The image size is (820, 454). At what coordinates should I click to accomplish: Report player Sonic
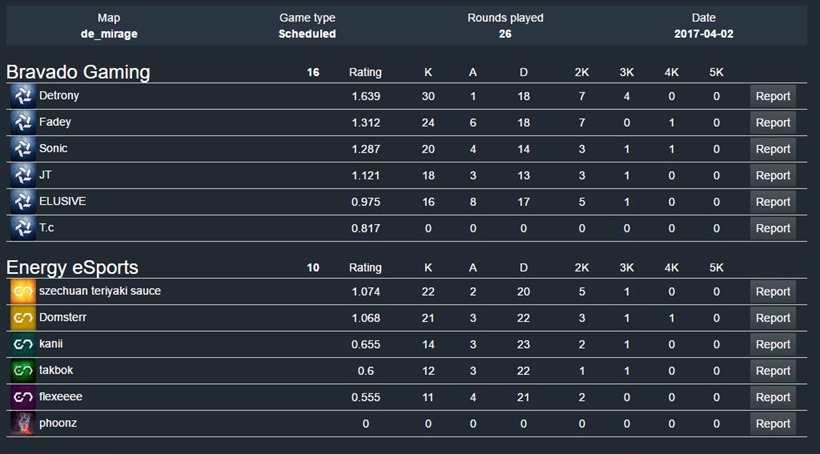click(772, 149)
